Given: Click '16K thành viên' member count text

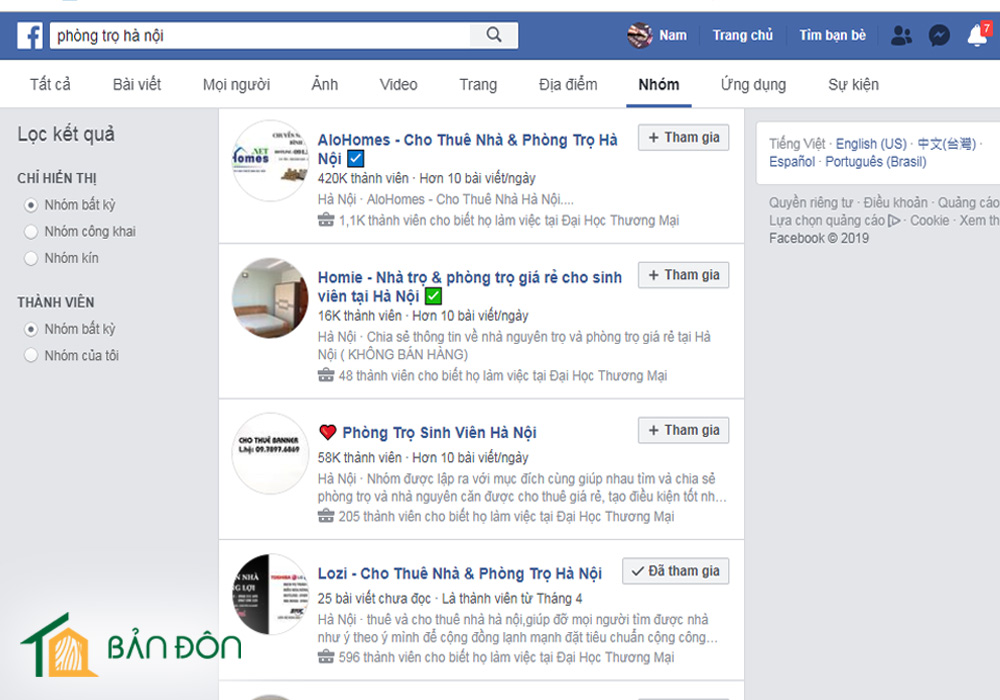Looking at the screenshot, I should (x=360, y=316).
